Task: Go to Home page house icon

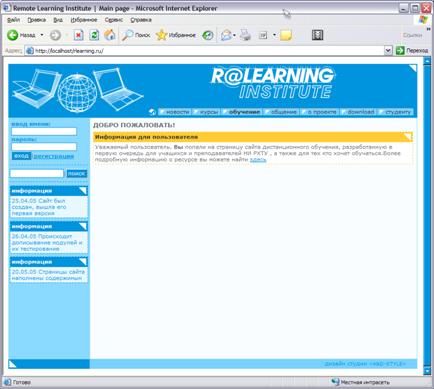Action: coord(110,35)
